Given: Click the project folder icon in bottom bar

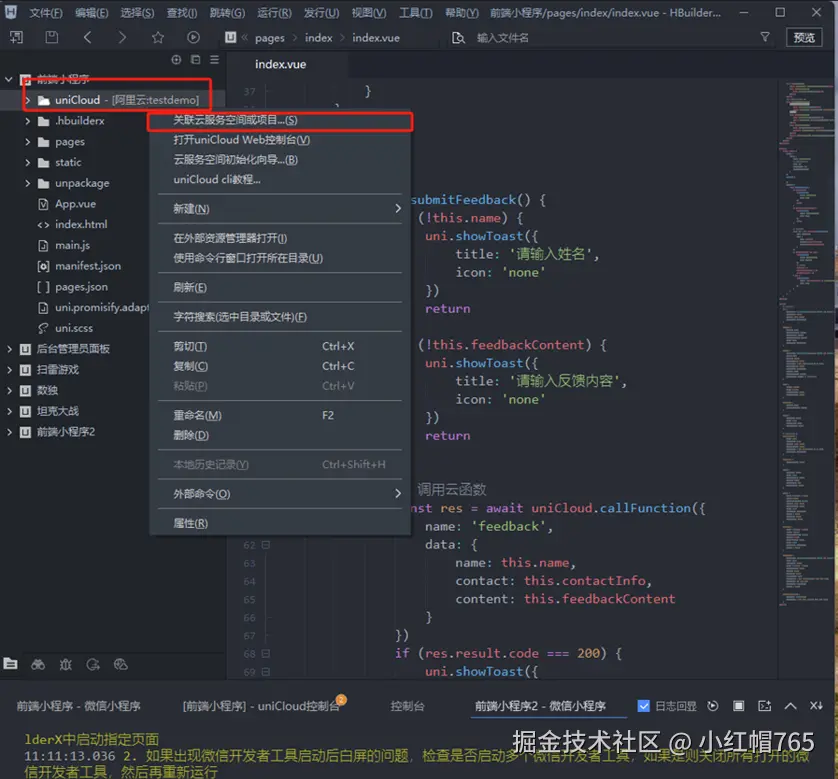Looking at the screenshot, I should (x=11, y=664).
